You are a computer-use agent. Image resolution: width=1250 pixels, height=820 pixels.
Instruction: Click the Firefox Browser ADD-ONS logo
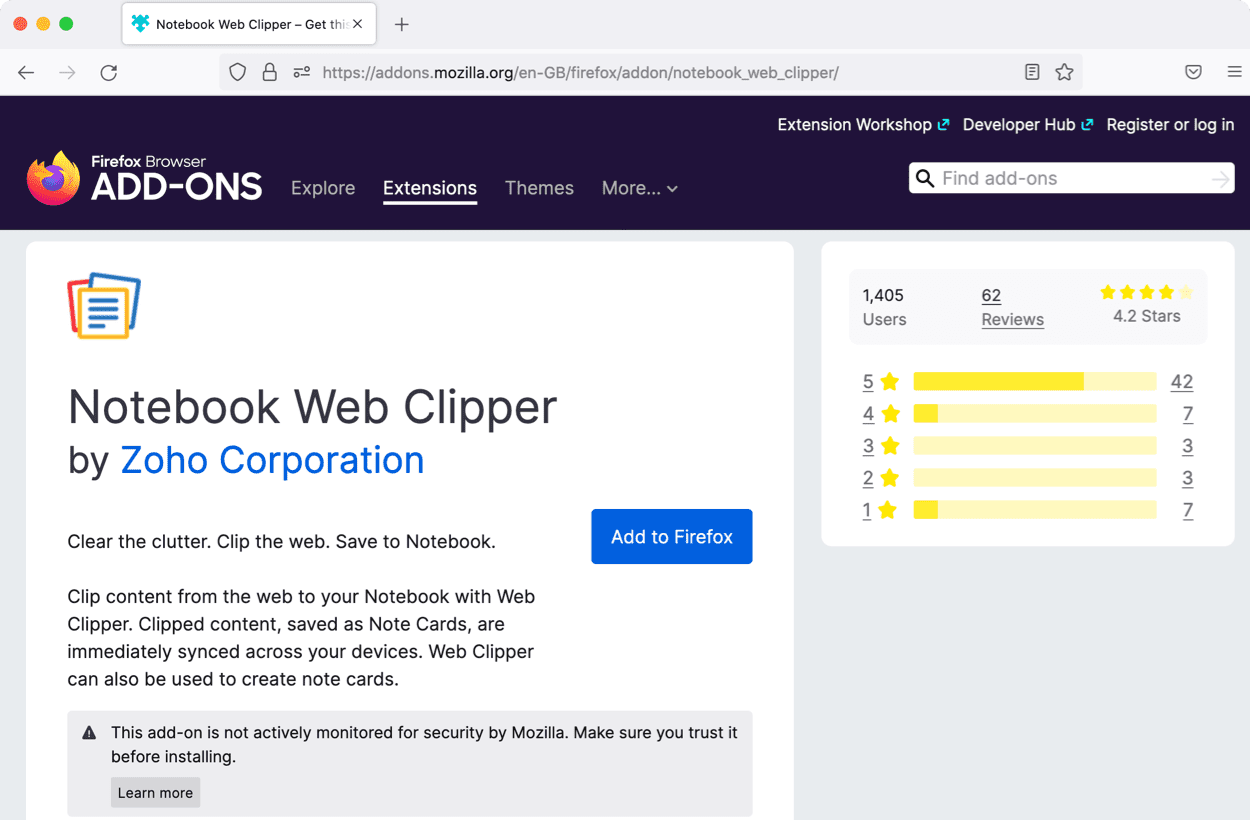(143, 176)
